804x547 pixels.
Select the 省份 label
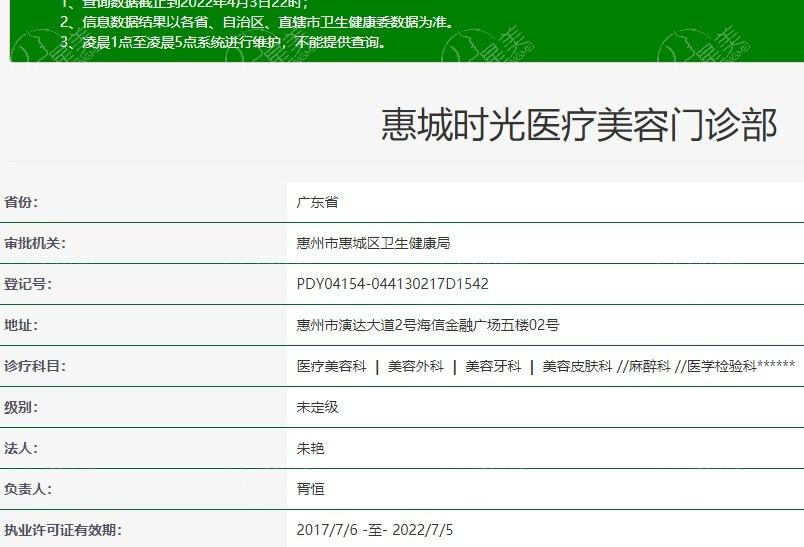pos(21,202)
